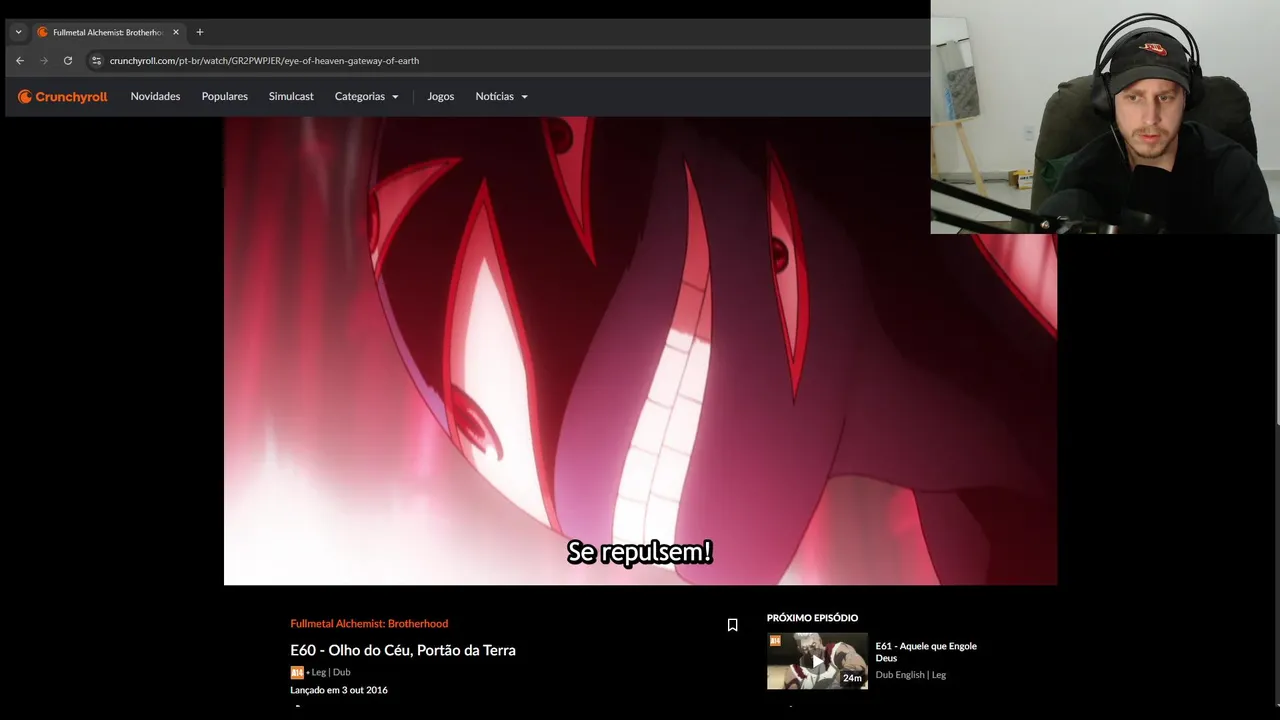Image resolution: width=1280 pixels, height=720 pixels.
Task: Open the Novidades menu item
Action: [155, 97]
